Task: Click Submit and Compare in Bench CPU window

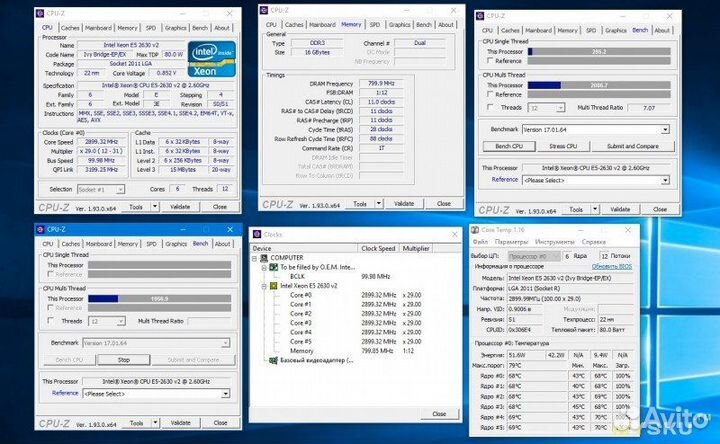Action: coord(633,146)
